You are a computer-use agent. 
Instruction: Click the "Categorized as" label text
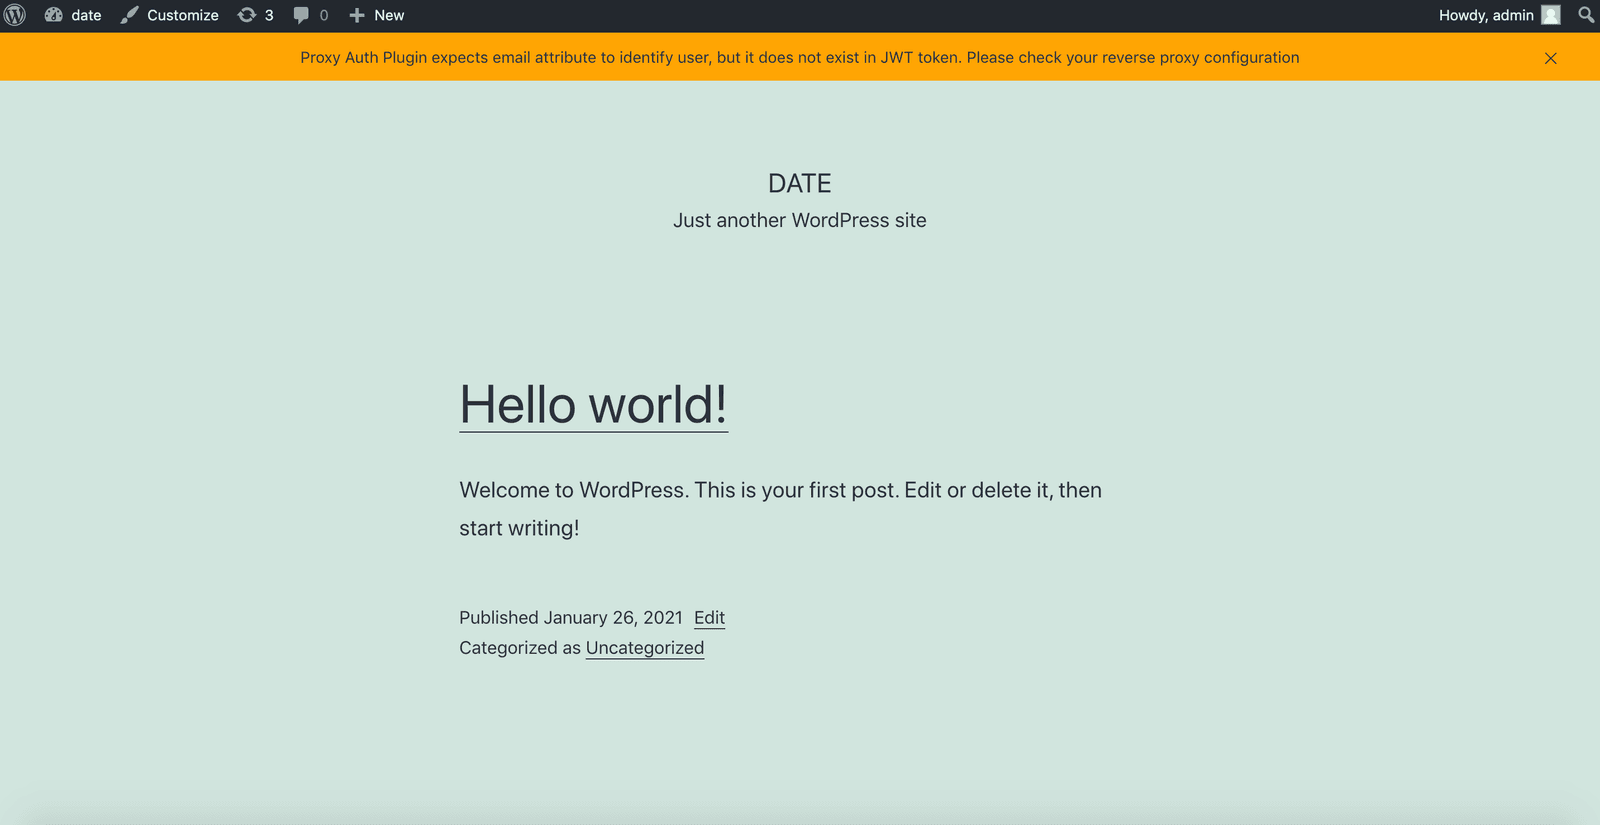pyautogui.click(x=520, y=648)
